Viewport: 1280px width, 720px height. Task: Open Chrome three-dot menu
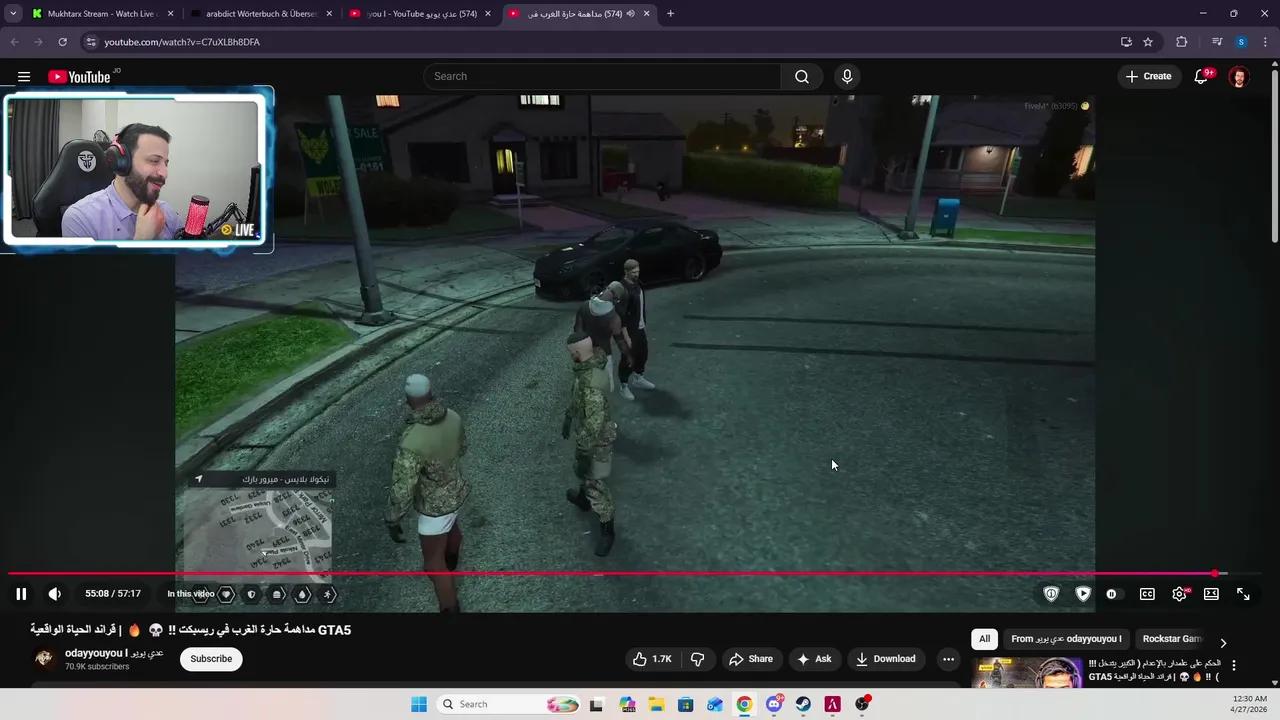pos(1266,42)
